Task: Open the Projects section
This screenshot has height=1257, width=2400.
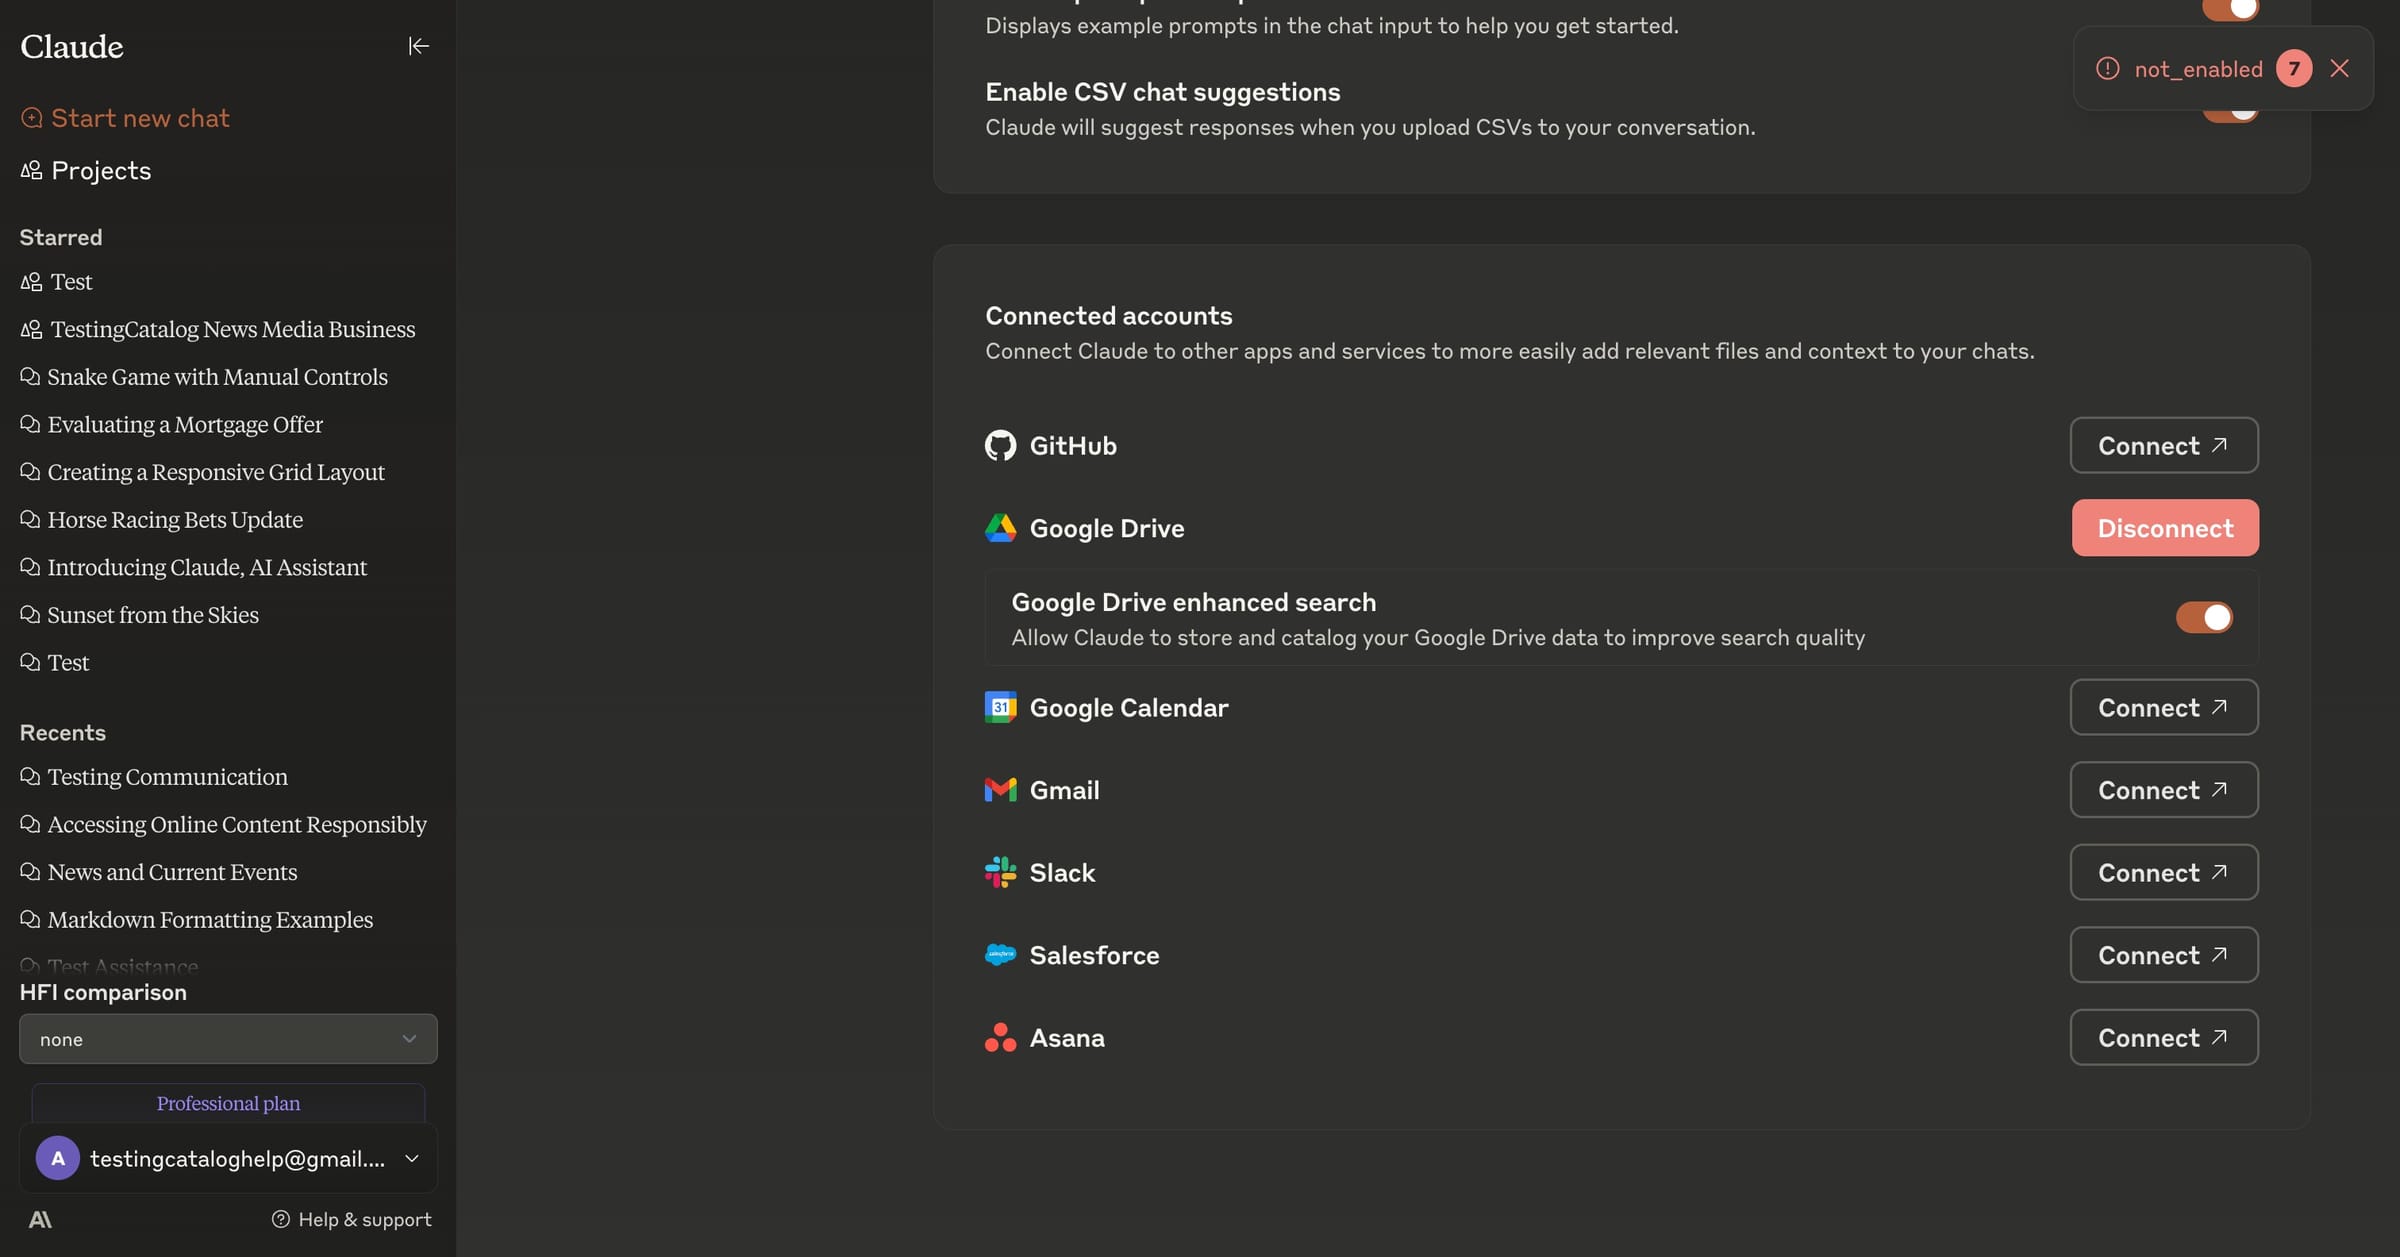Action: click(x=100, y=170)
